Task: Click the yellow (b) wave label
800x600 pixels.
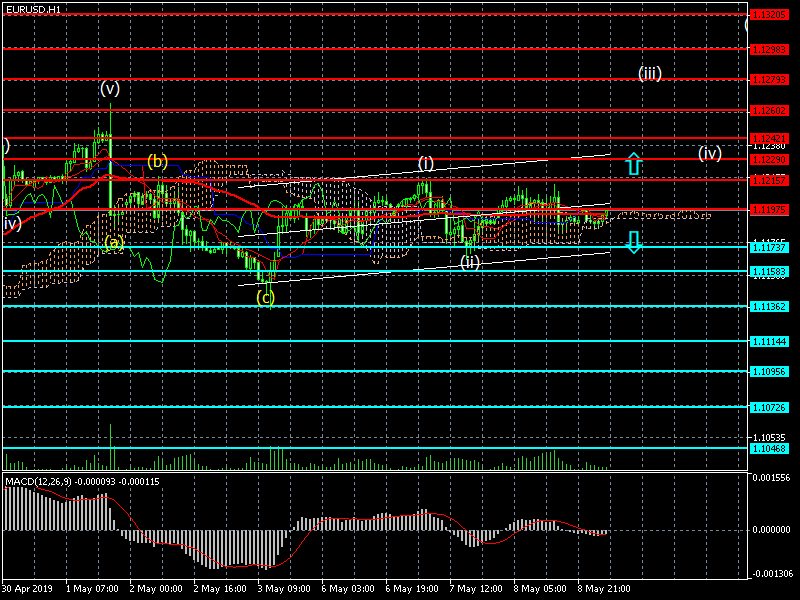Action: (x=157, y=162)
